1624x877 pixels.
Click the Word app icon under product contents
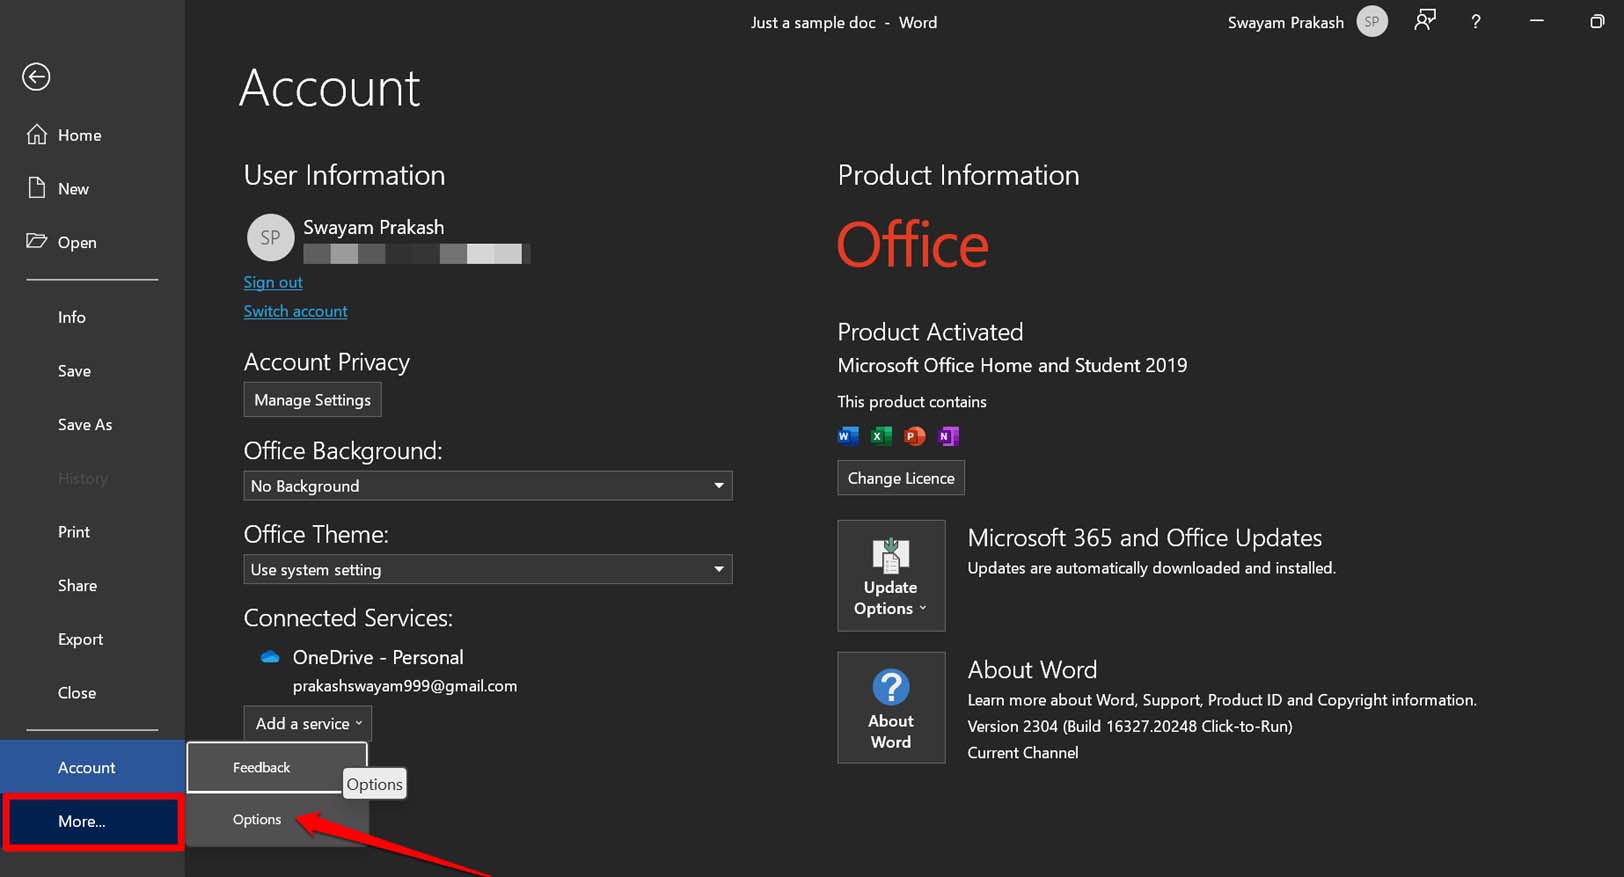coord(848,436)
